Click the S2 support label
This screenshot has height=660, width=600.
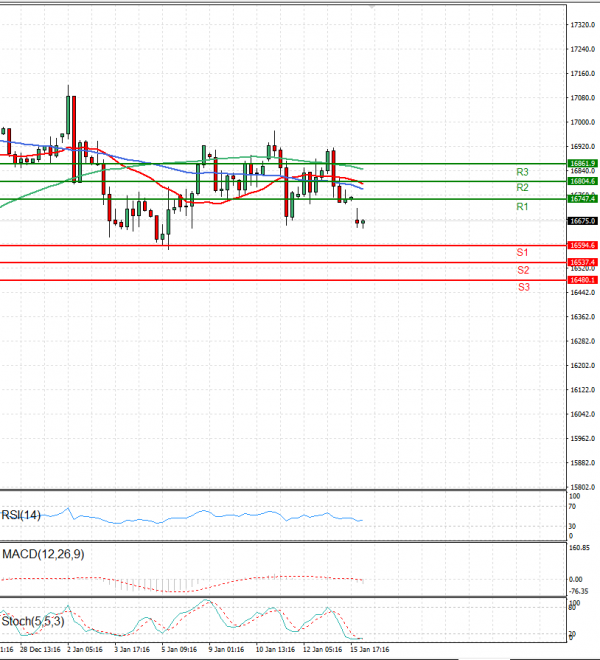pyautogui.click(x=523, y=270)
